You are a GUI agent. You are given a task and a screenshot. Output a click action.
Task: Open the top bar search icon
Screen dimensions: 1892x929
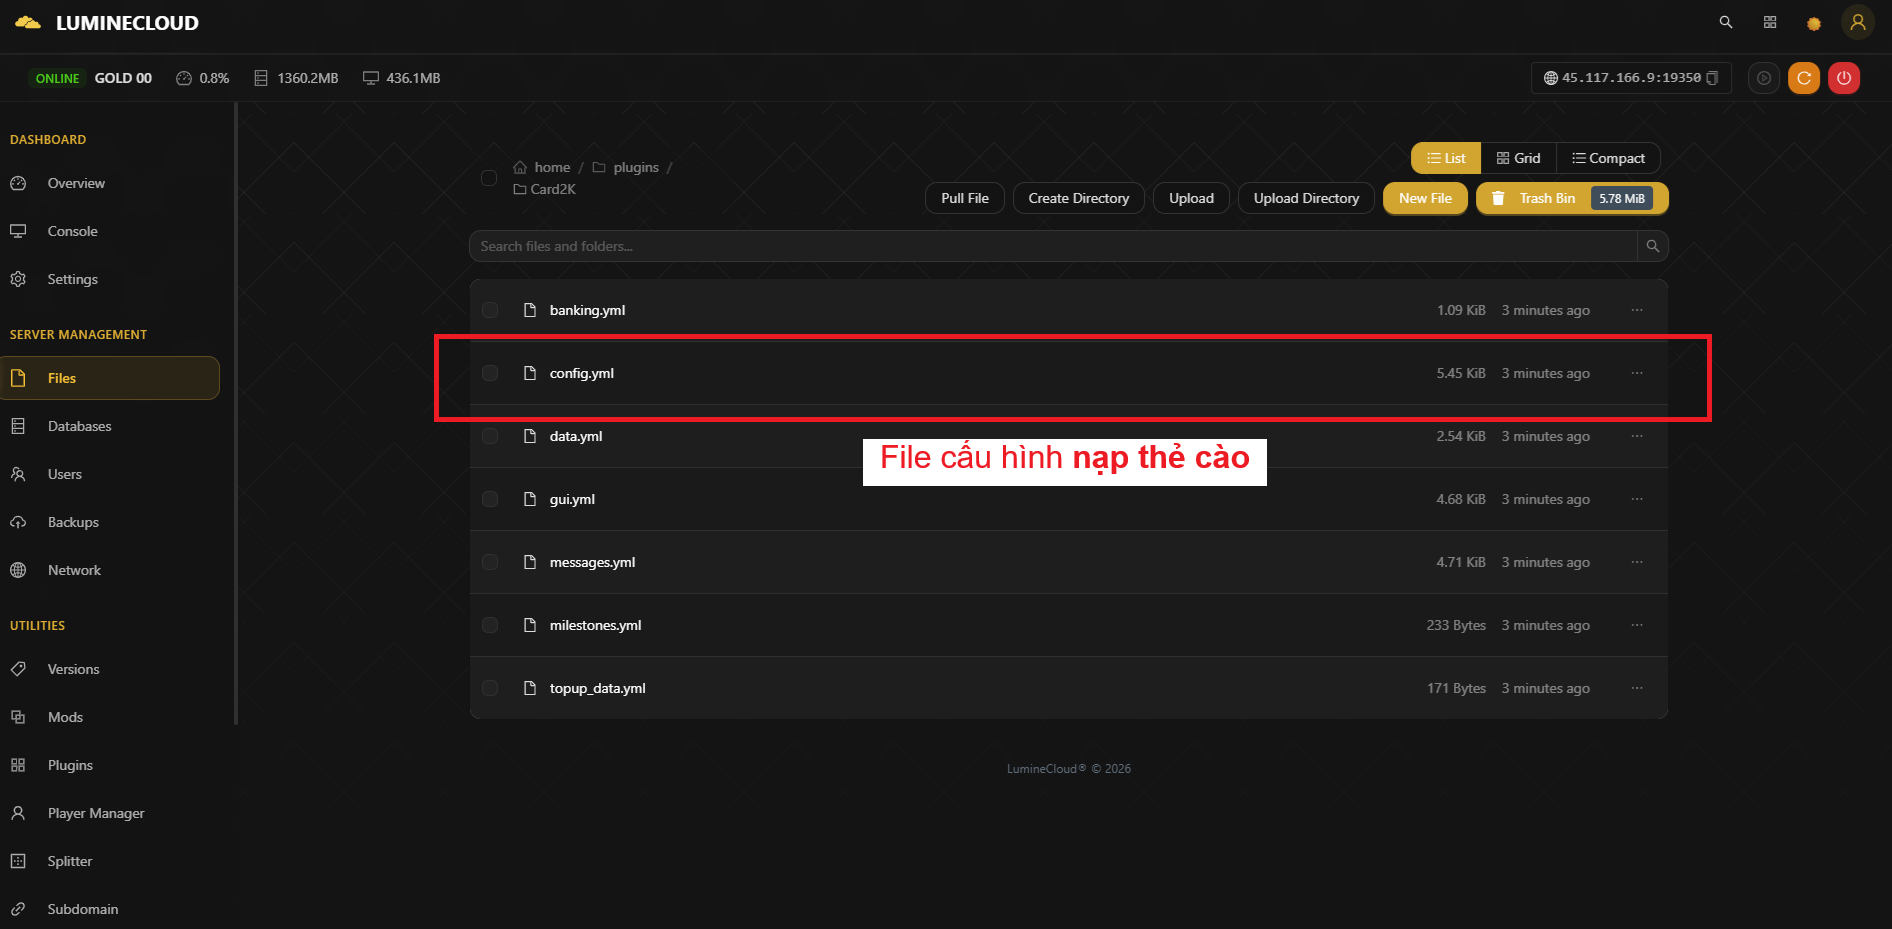pyautogui.click(x=1725, y=22)
